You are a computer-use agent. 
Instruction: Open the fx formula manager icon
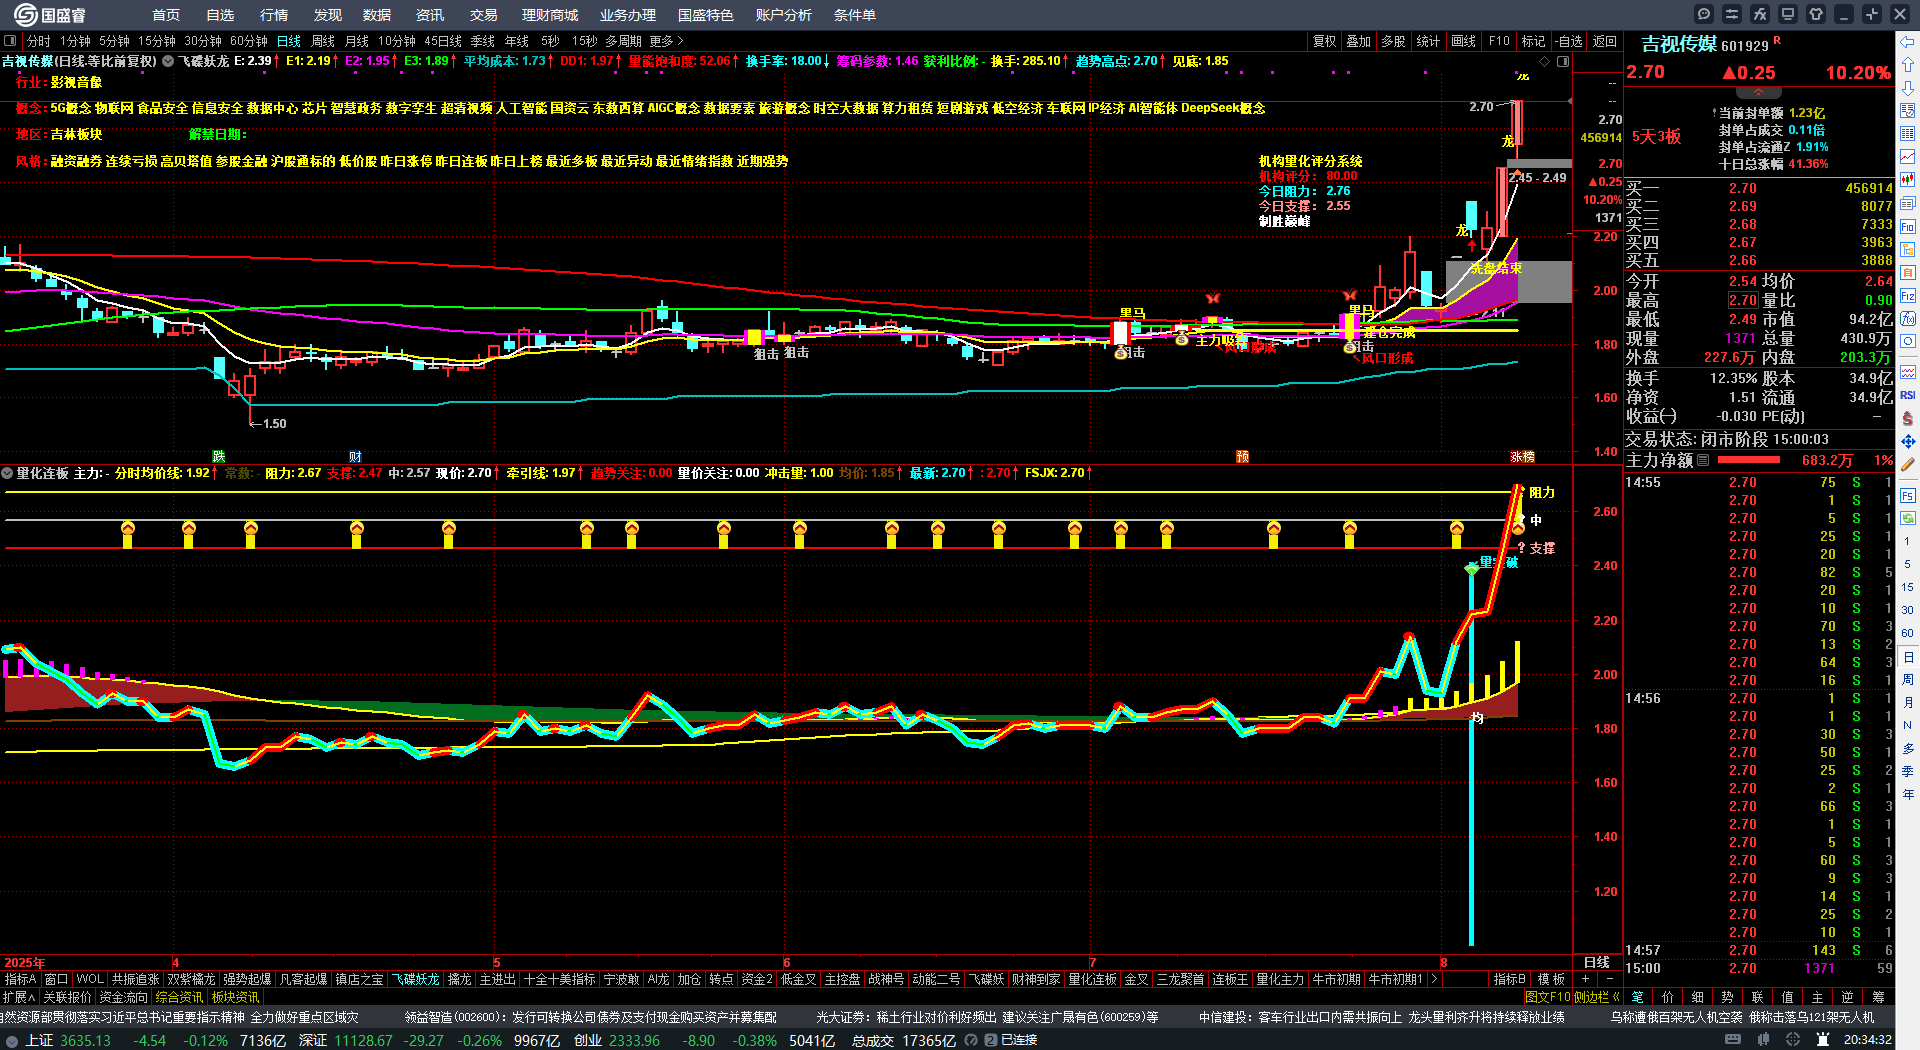1760,14
